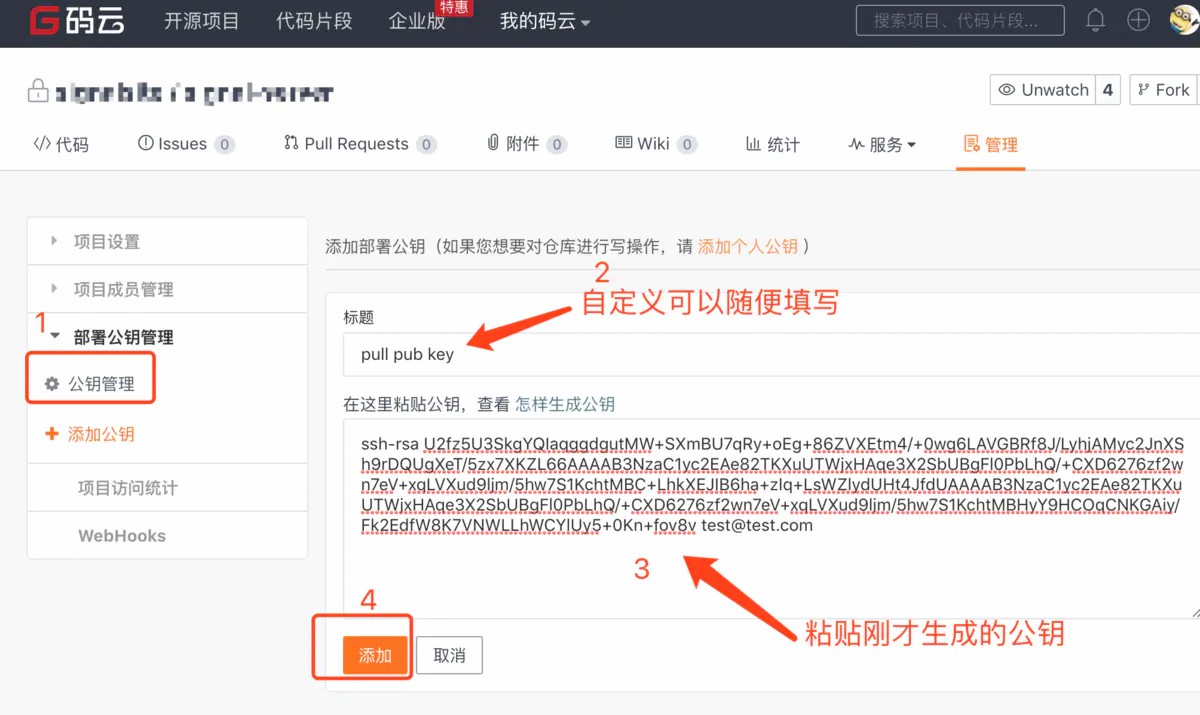This screenshot has height=715, width=1200.
Task: Expand 项目成员管理 in the sidebar
Action: click(123, 290)
